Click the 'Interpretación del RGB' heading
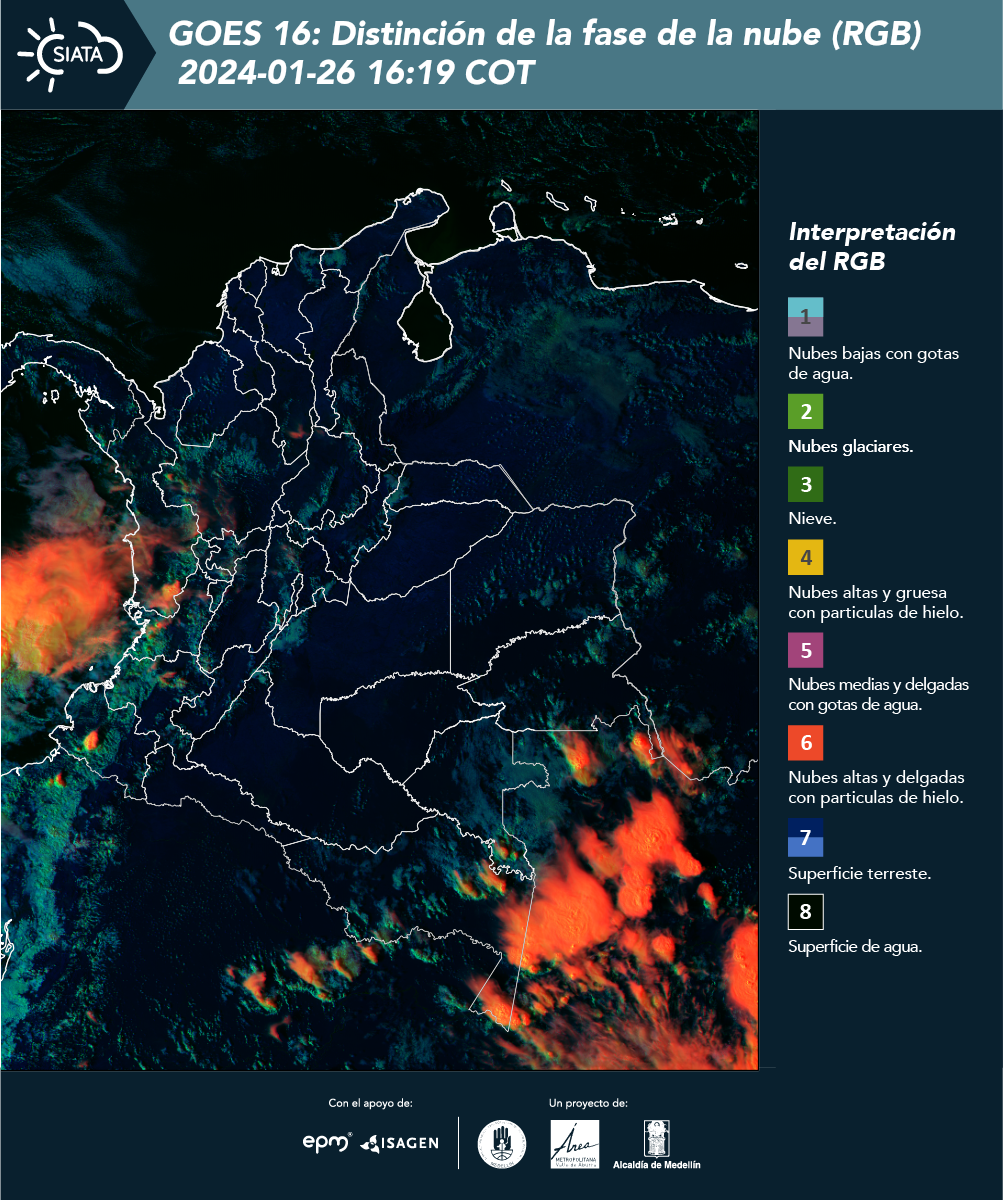The height and width of the screenshot is (1200, 1003). click(872, 247)
